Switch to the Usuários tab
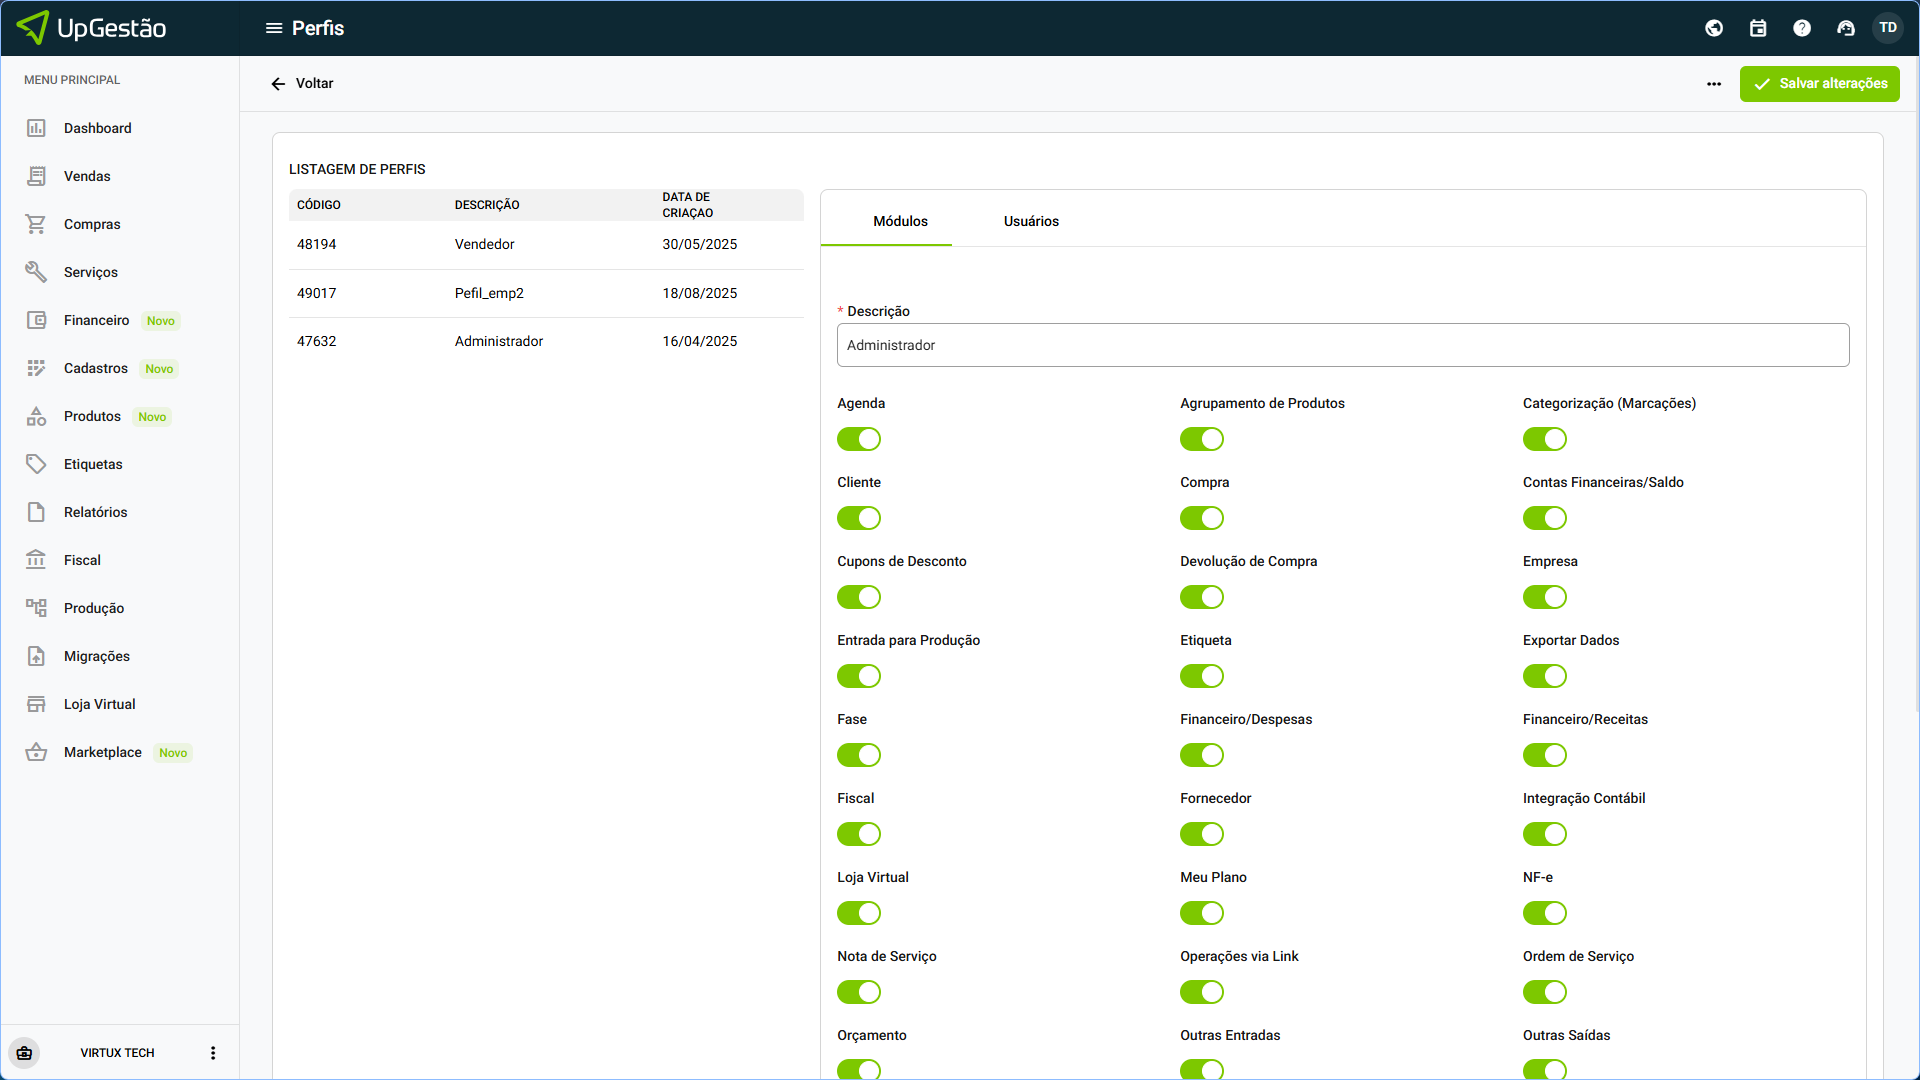The image size is (1920, 1080). click(1031, 221)
